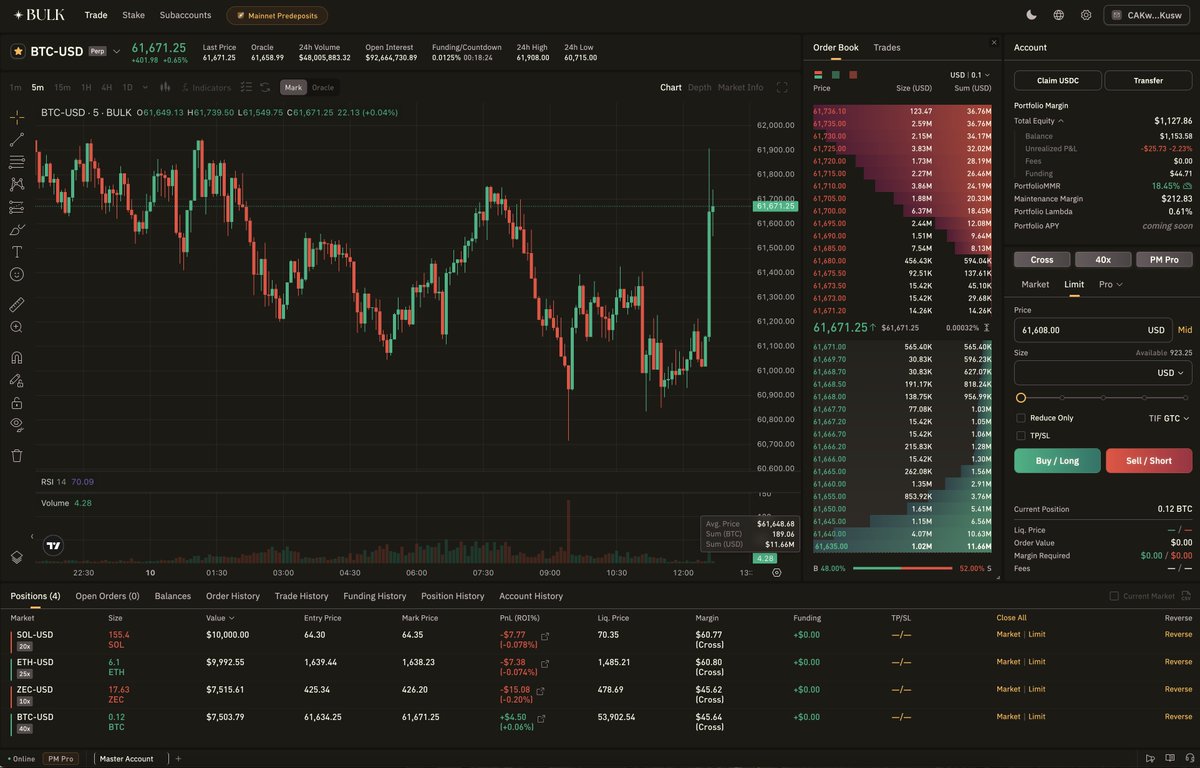
Task: Select the brush drawing tool
Action: click(16, 229)
